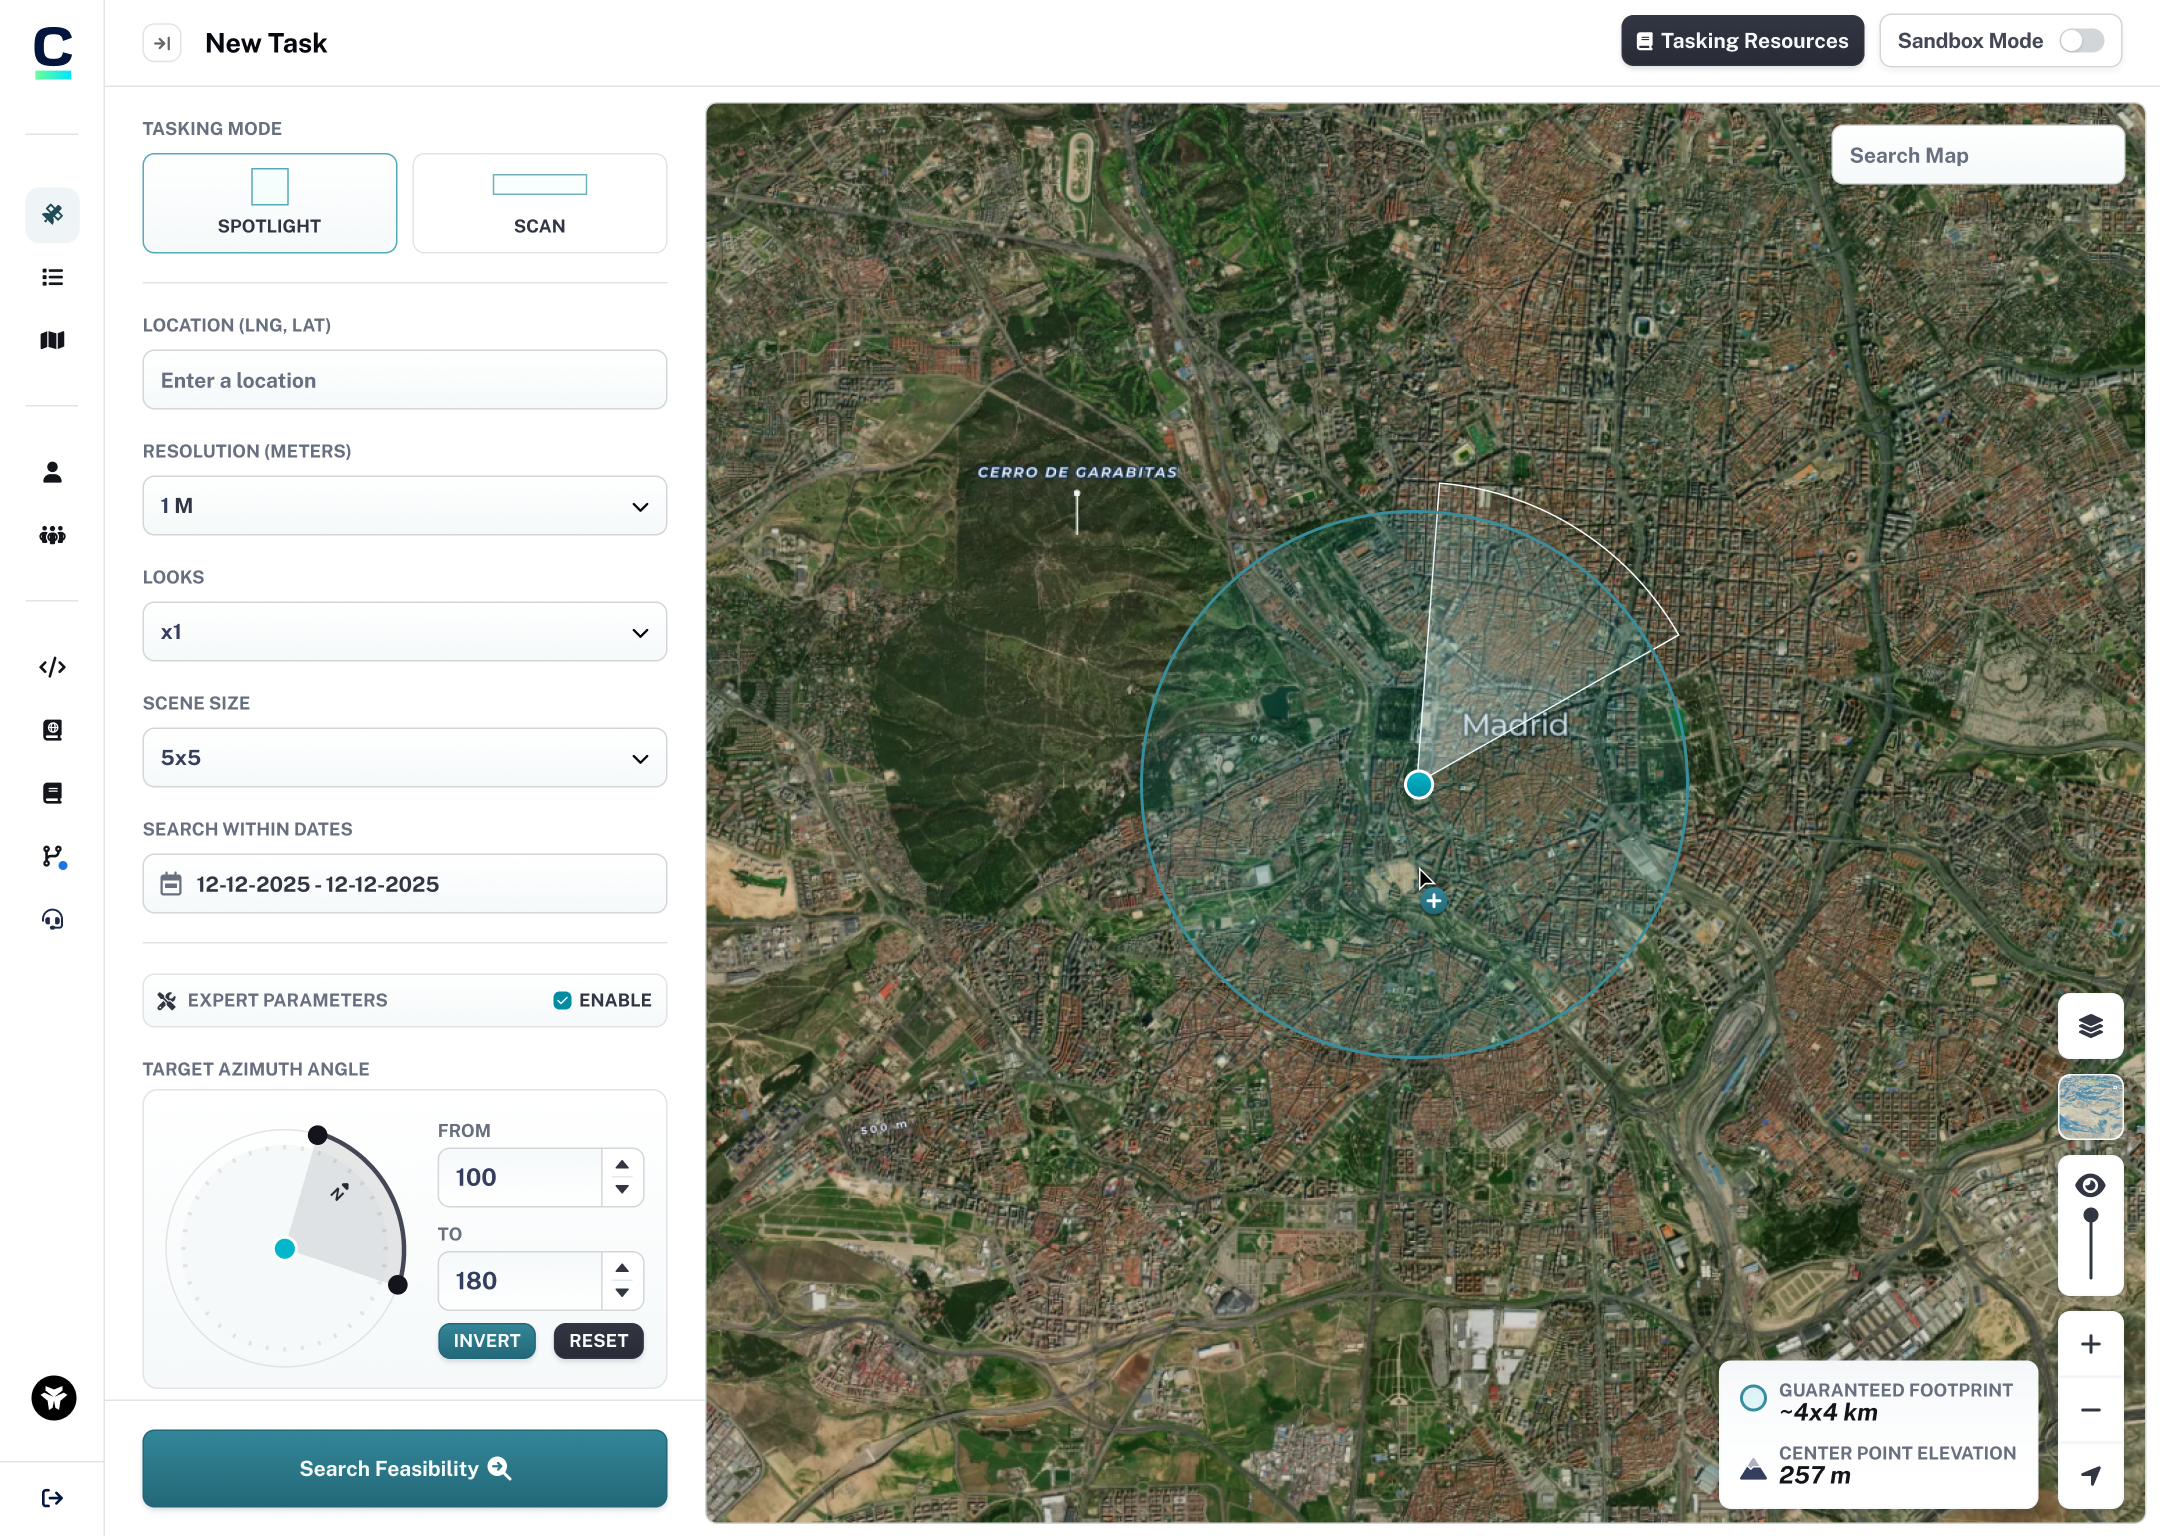Viewport: 2160px width, 1536px height.
Task: Toggle the eye visibility icon on map
Action: 2090,1186
